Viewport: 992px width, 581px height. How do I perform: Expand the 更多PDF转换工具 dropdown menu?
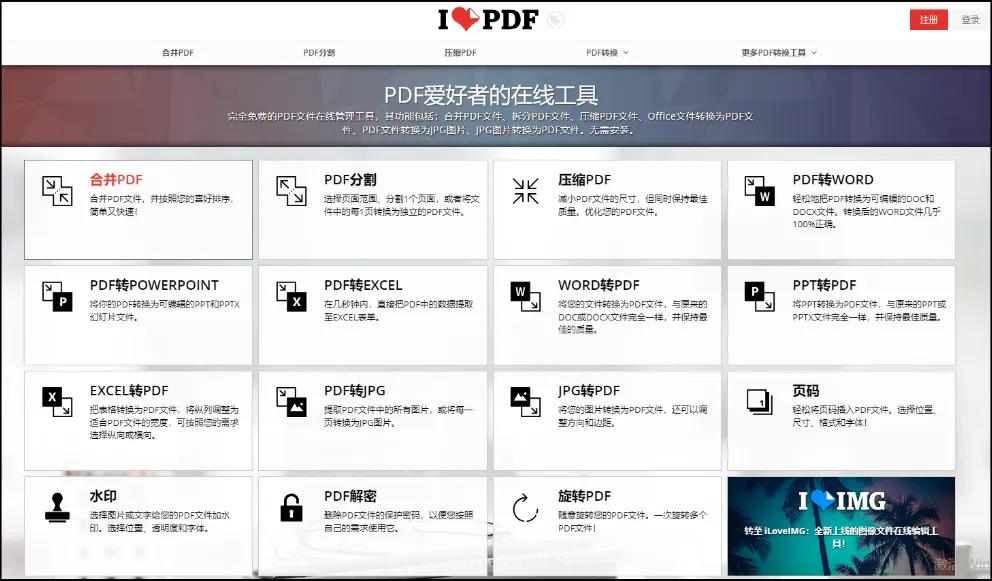pyautogui.click(x=779, y=53)
